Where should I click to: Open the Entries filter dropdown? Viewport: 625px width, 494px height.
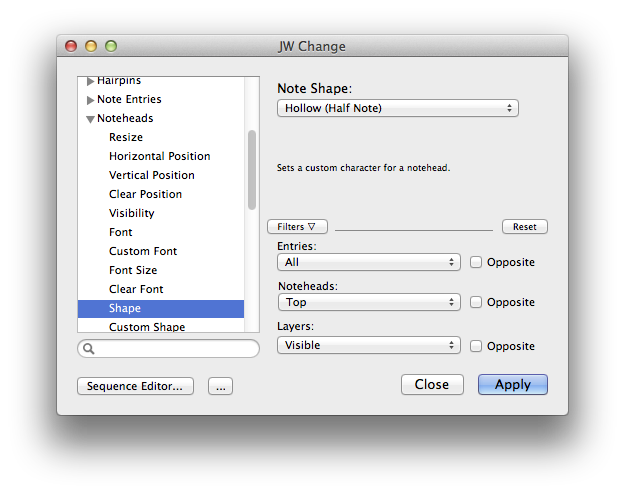[368, 262]
